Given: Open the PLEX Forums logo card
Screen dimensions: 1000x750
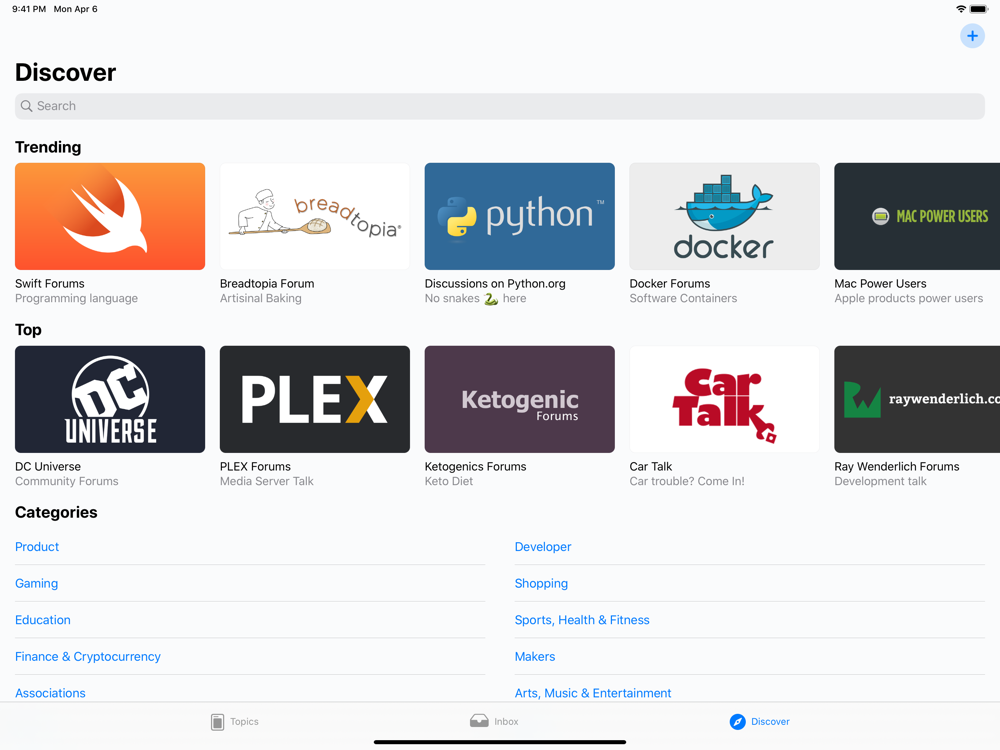Looking at the screenshot, I should coord(315,399).
